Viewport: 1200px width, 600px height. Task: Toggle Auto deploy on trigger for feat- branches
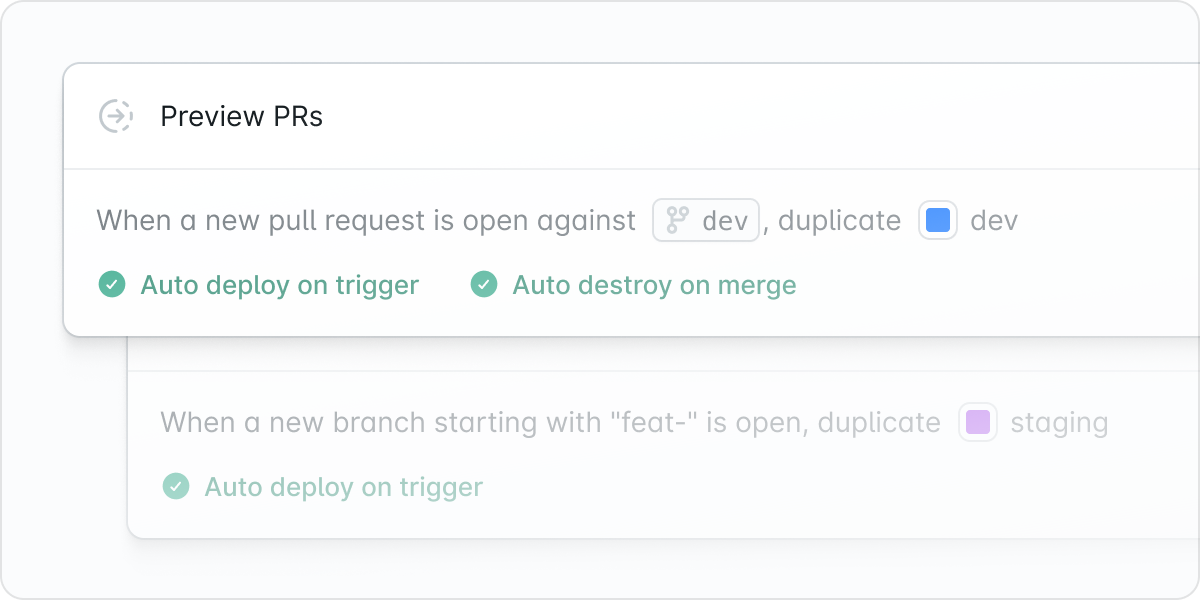click(343, 487)
